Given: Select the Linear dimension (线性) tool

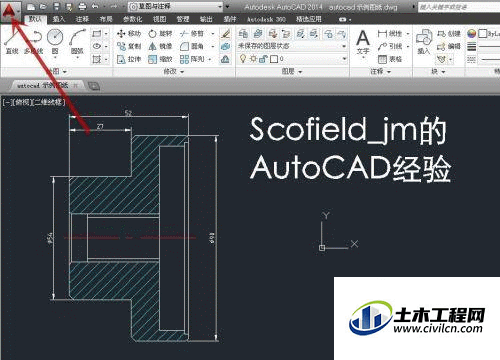Looking at the screenshot, I should pyautogui.click(x=390, y=33).
